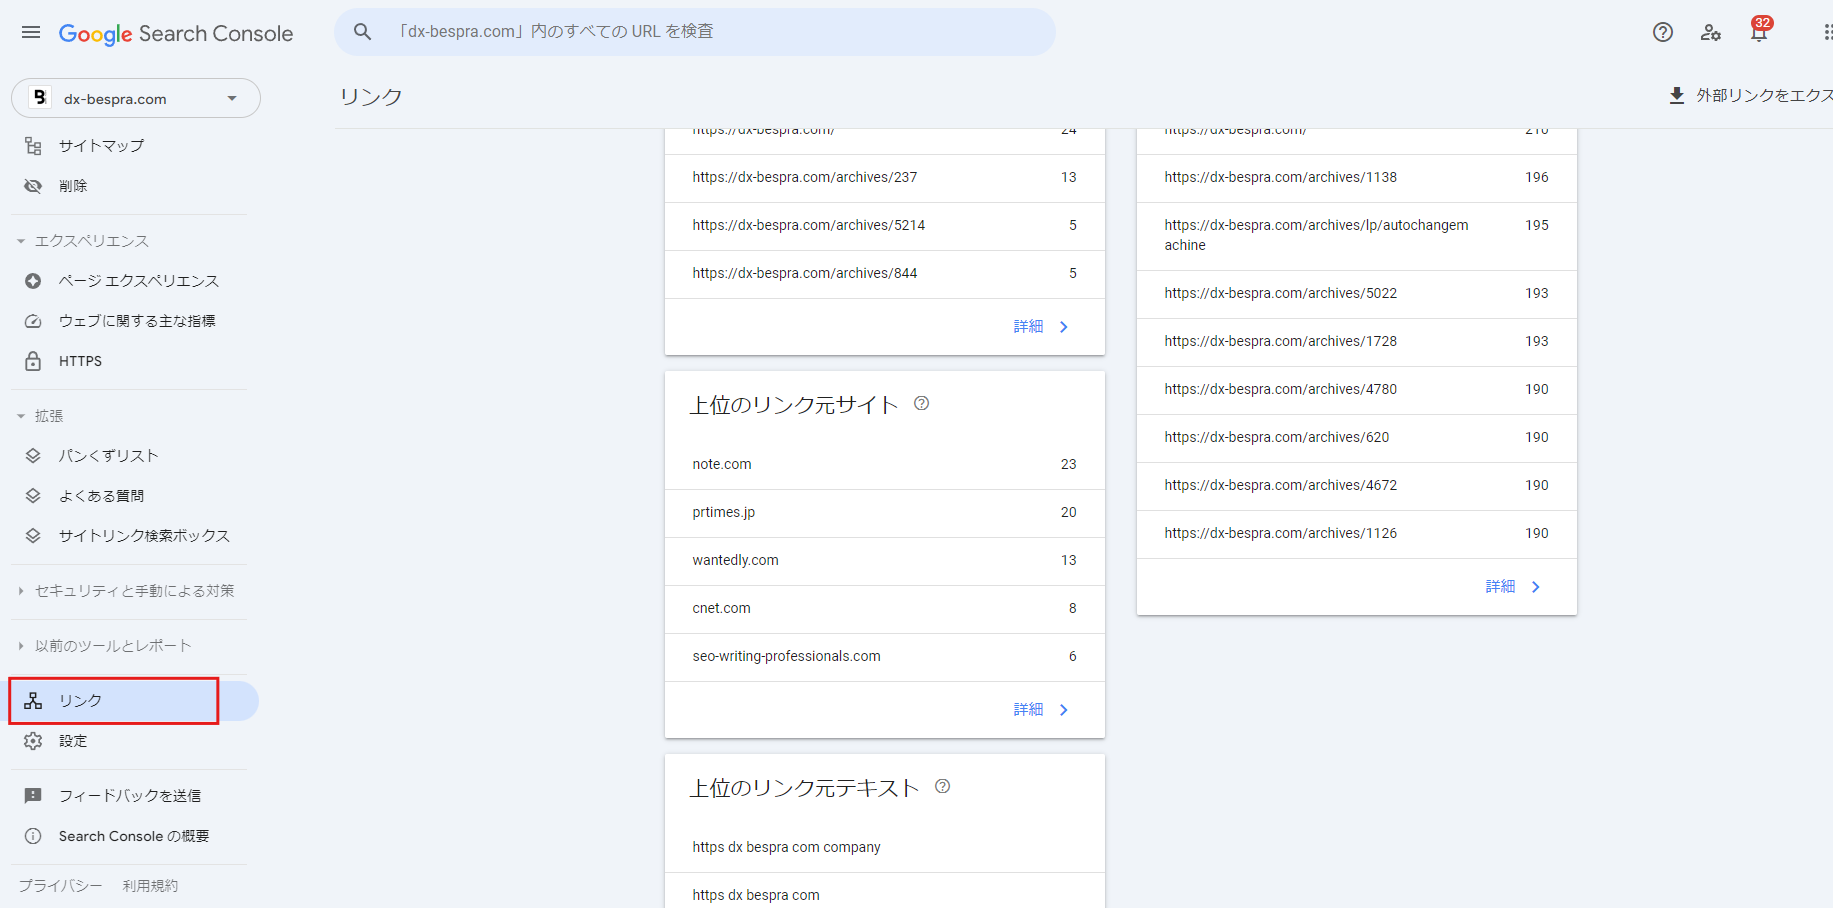Expand the セキュリティと手動による対策 section
The height and width of the screenshot is (908, 1833).
(x=21, y=591)
